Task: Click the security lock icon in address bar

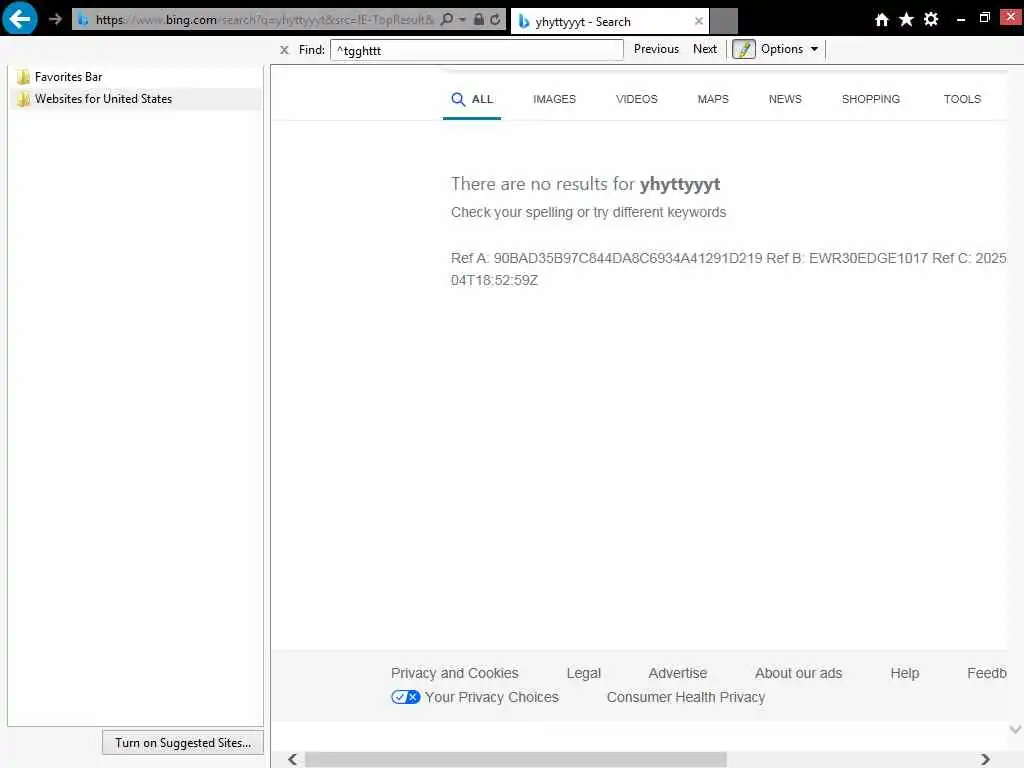Action: click(479, 19)
